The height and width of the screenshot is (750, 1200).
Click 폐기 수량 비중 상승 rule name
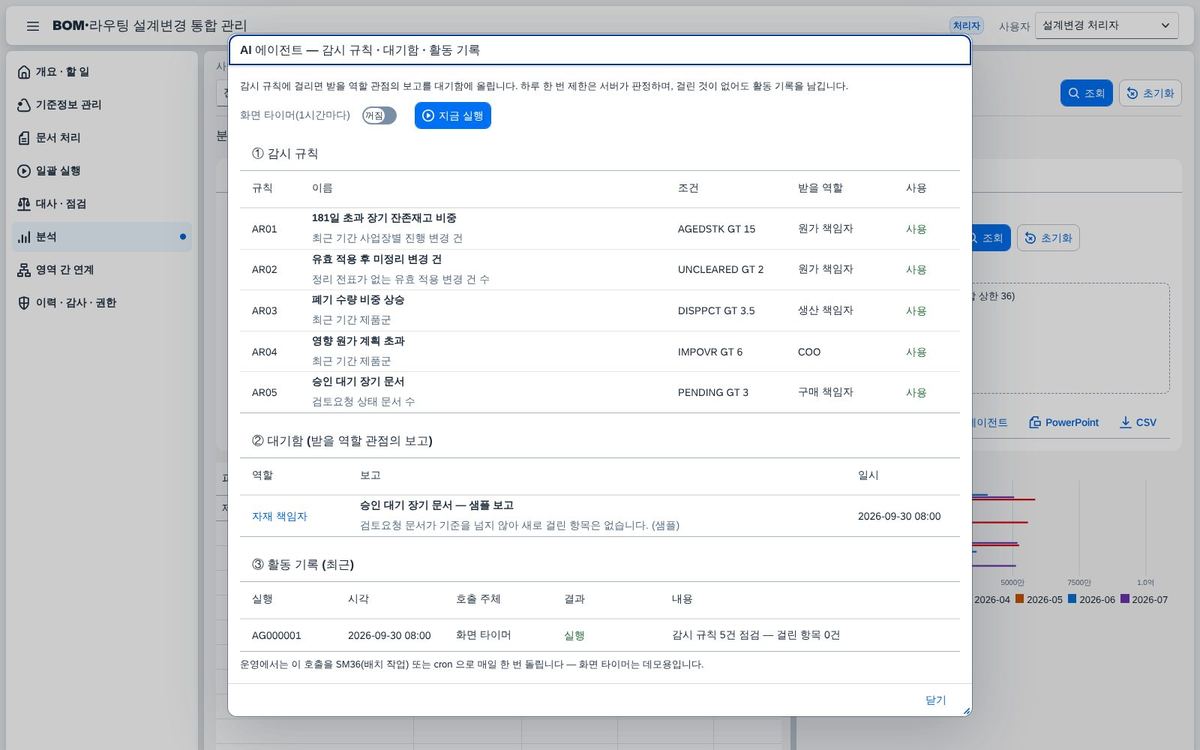click(x=358, y=300)
